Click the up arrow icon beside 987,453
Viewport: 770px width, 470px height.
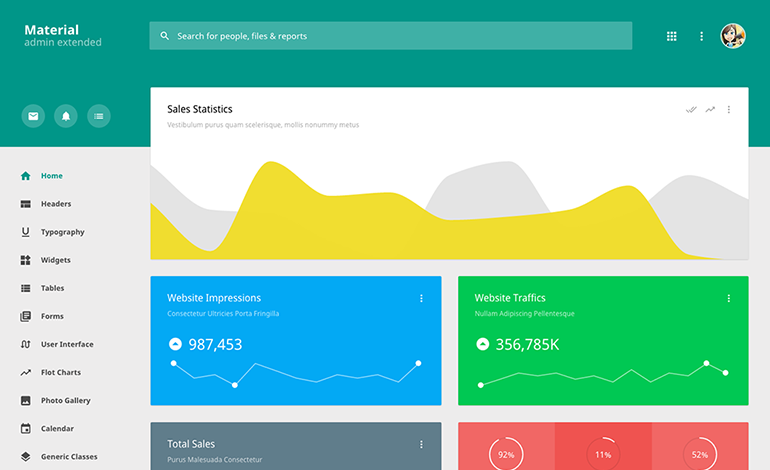point(175,344)
